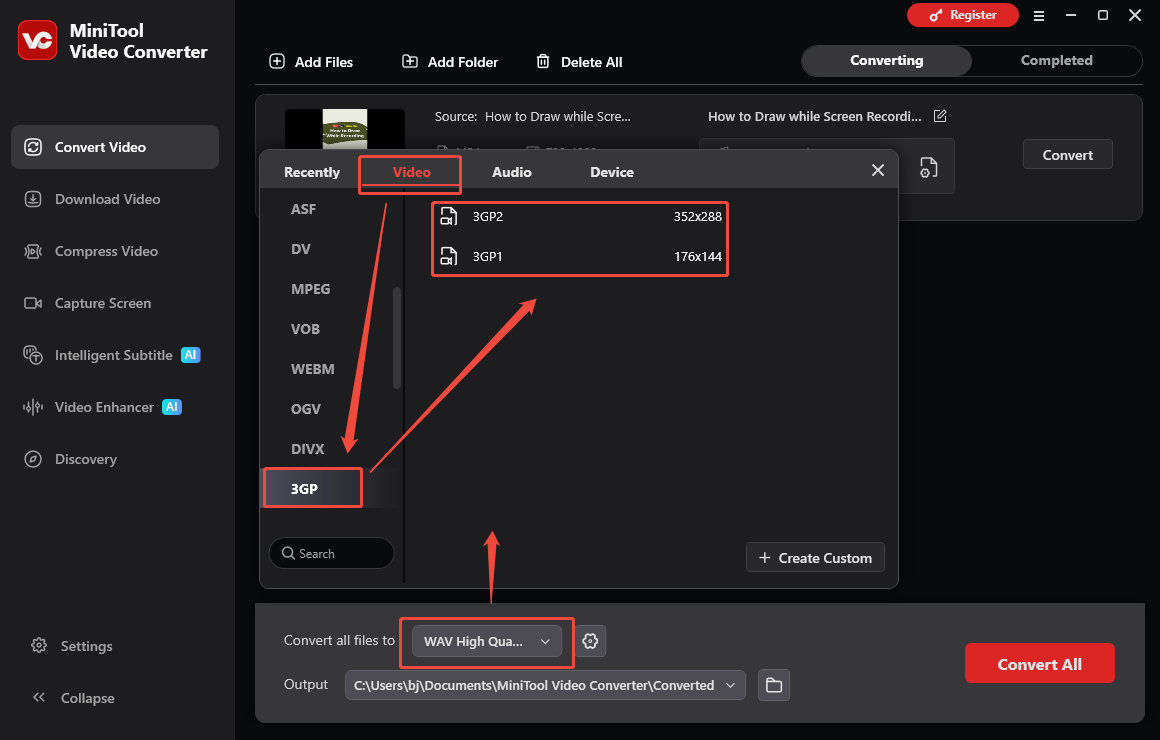Click the Discovery compass icon
The height and width of the screenshot is (740, 1160).
33,459
